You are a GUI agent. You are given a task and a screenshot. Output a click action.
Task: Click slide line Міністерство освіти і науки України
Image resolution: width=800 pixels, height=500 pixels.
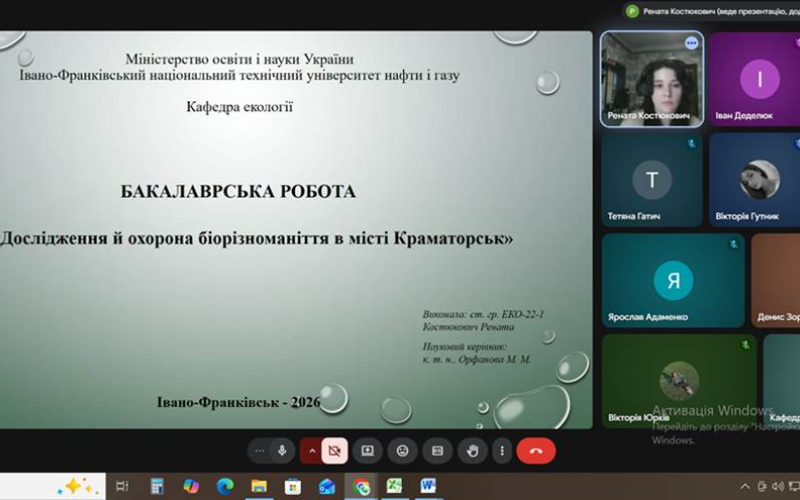click(x=239, y=59)
